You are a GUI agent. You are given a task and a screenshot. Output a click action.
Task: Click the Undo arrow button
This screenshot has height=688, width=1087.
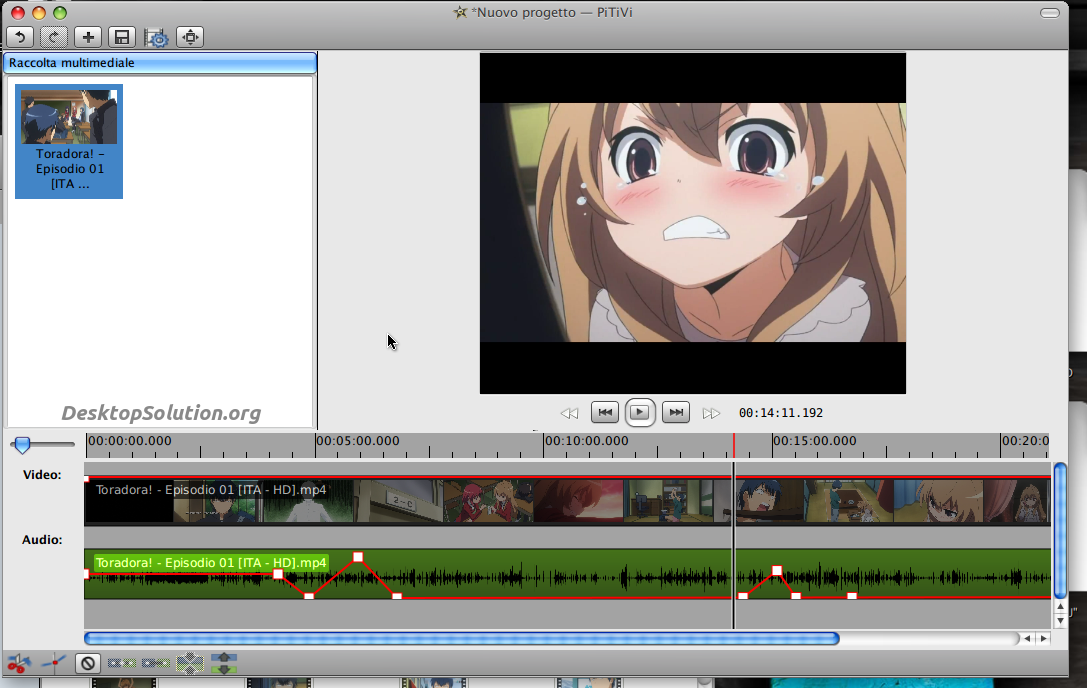(20, 37)
